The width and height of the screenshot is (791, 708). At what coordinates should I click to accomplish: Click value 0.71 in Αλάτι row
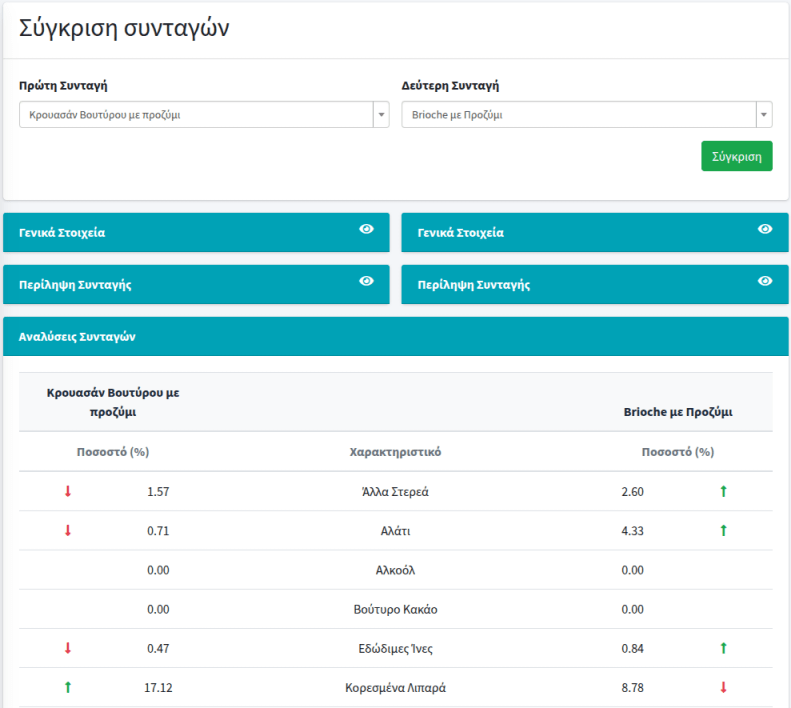[158, 531]
